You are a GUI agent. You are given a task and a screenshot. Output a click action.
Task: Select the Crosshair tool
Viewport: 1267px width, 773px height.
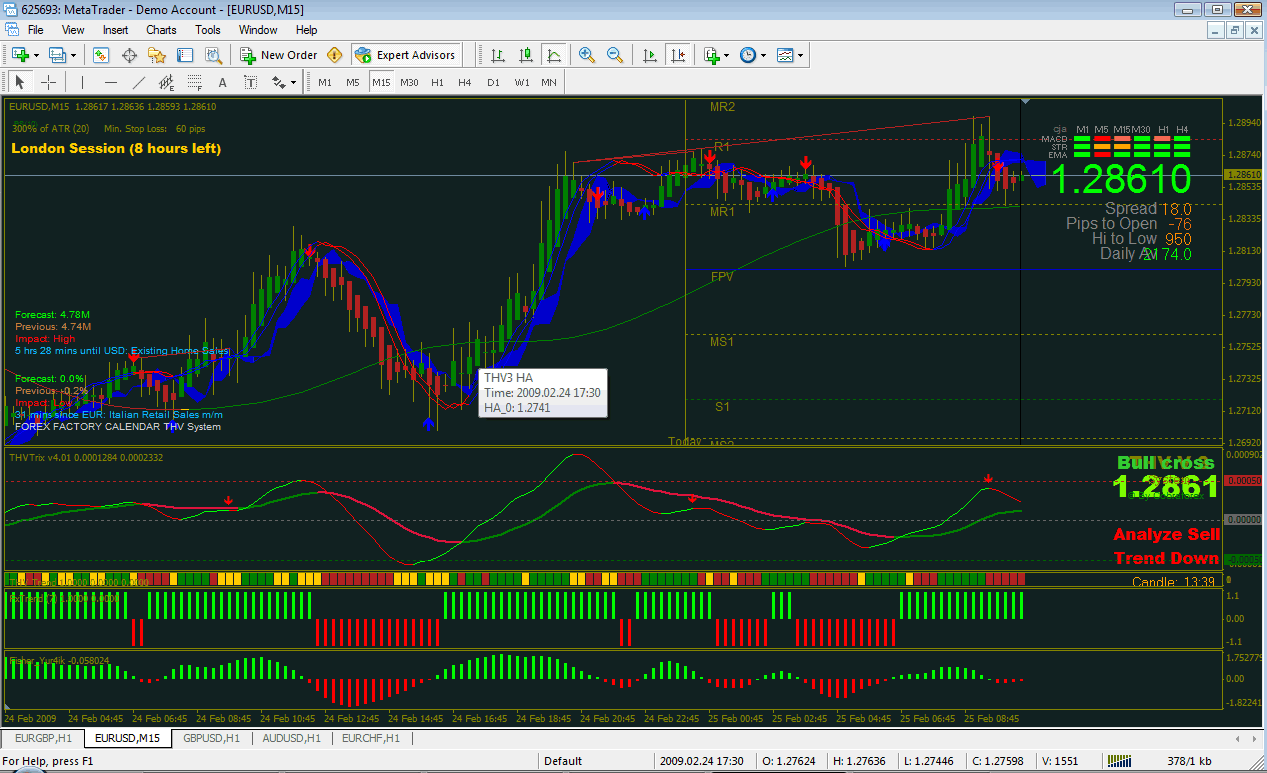coord(48,82)
